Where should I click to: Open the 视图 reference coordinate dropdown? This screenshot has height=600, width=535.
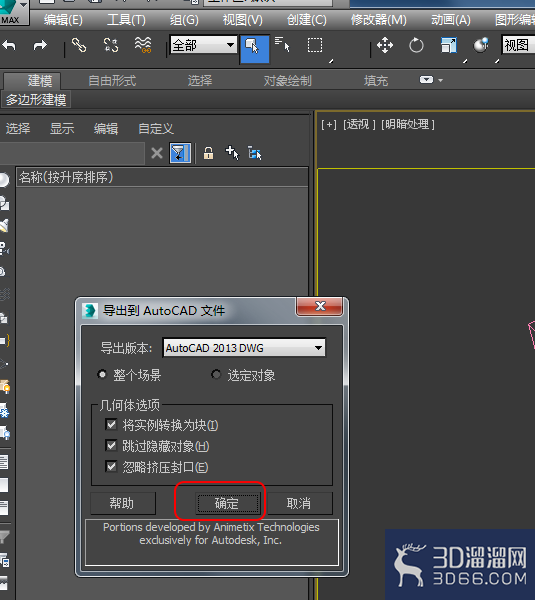click(518, 45)
